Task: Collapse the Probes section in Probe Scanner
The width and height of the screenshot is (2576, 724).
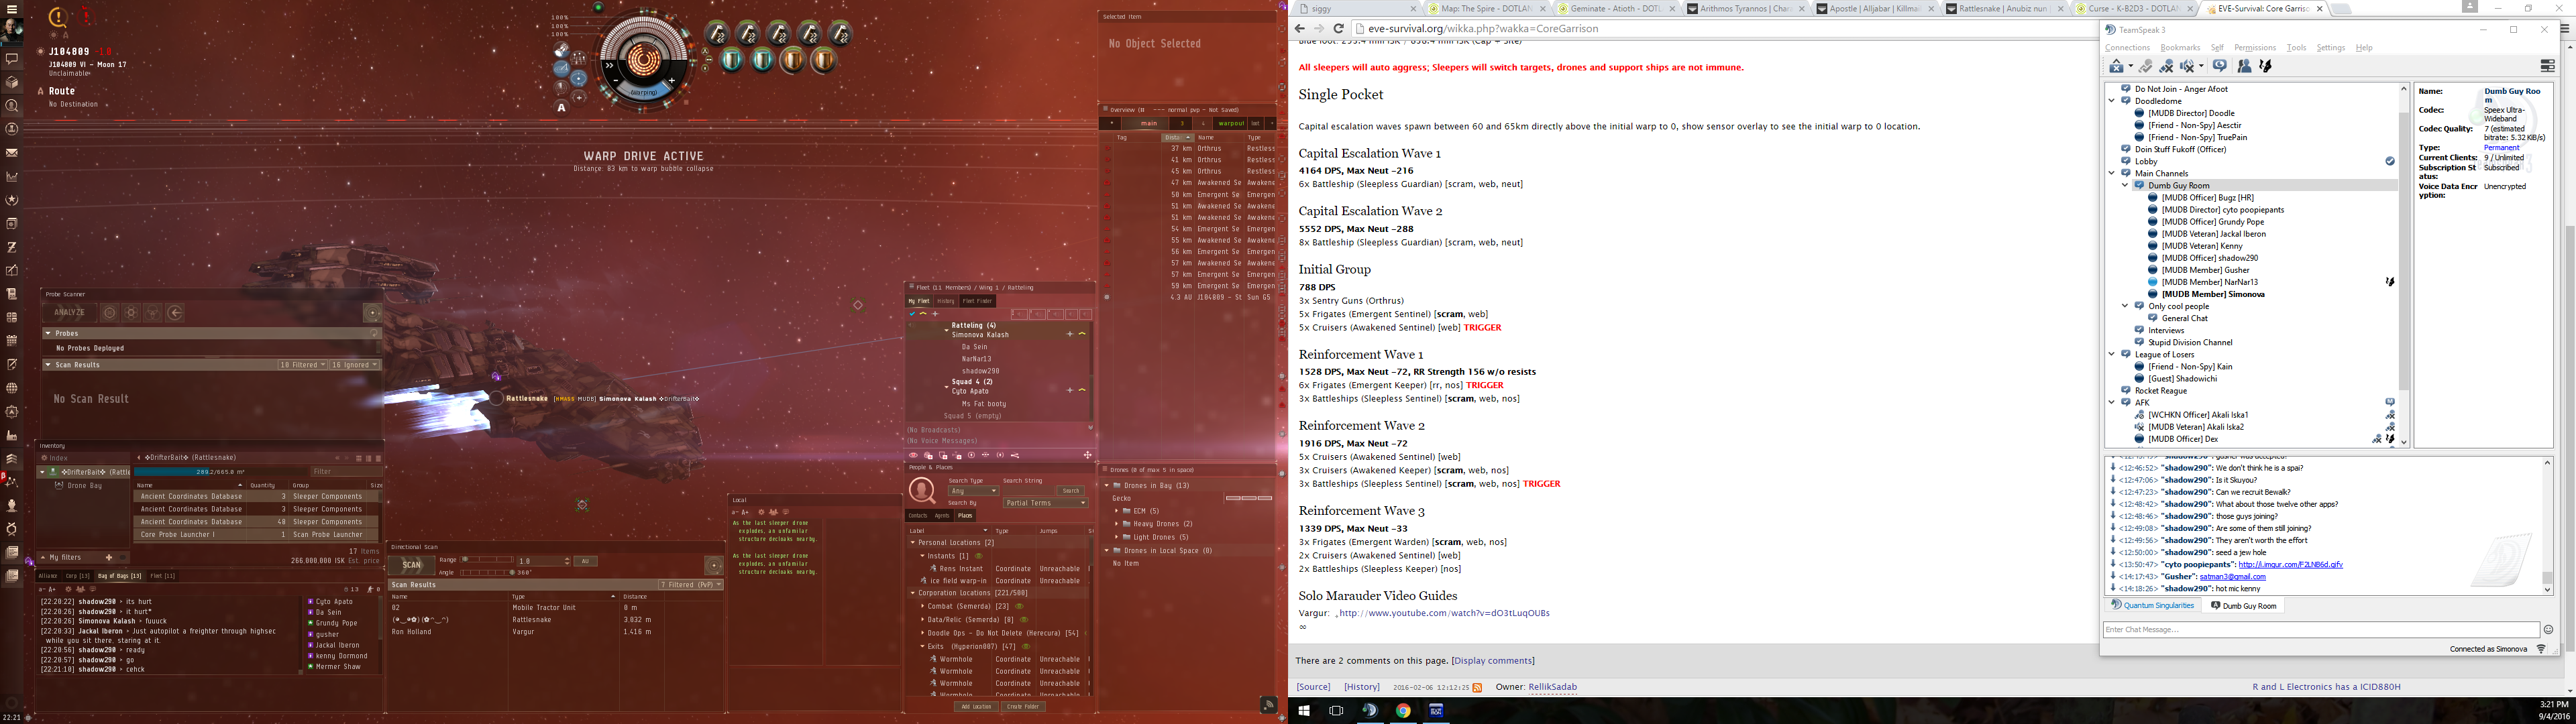Action: click(48, 333)
